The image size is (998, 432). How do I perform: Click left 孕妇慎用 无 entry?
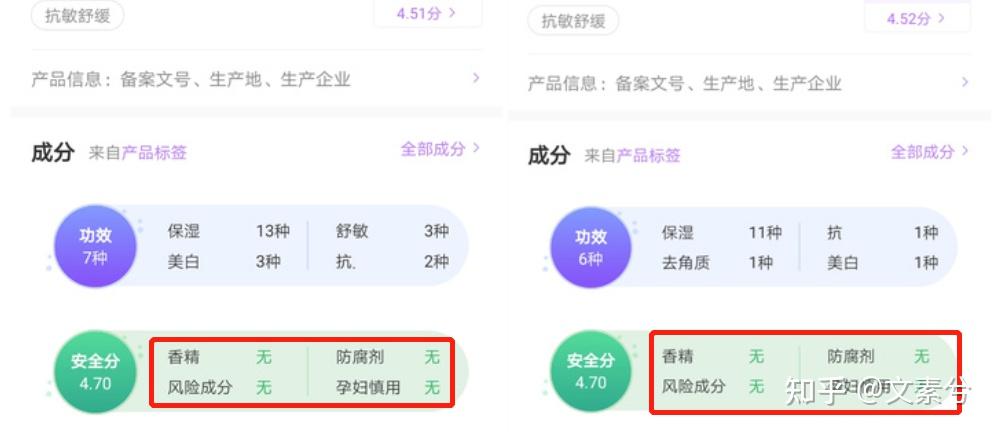388,387
